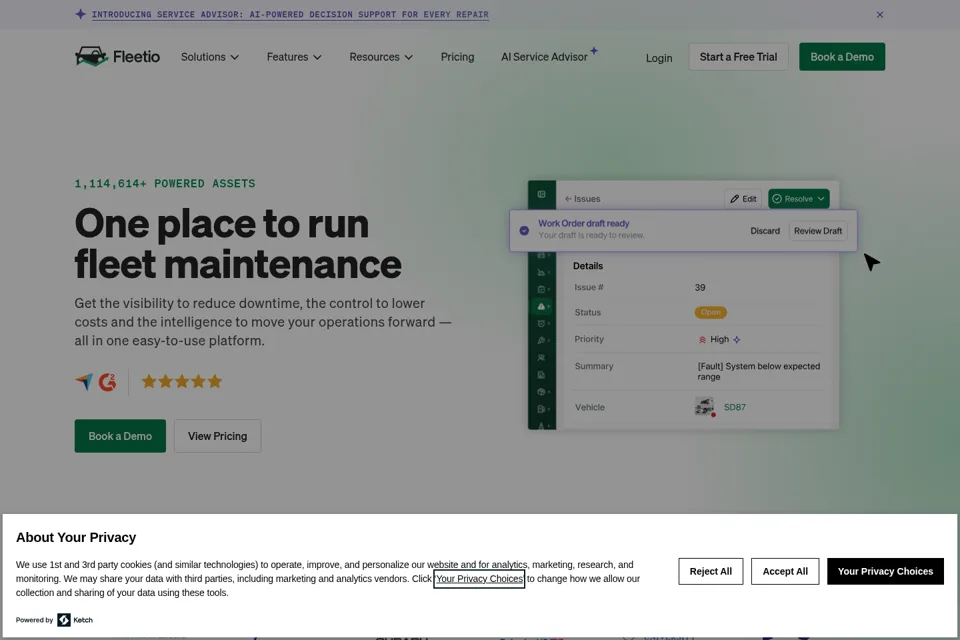The height and width of the screenshot is (640, 960).
Task: Click the Fleetio logo
Action: click(x=117, y=56)
